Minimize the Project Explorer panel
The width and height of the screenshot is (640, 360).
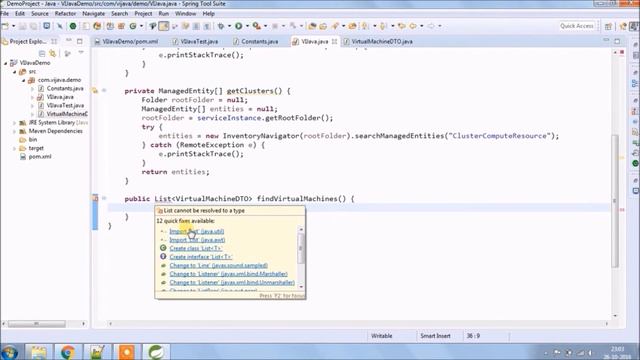(x=69, y=41)
